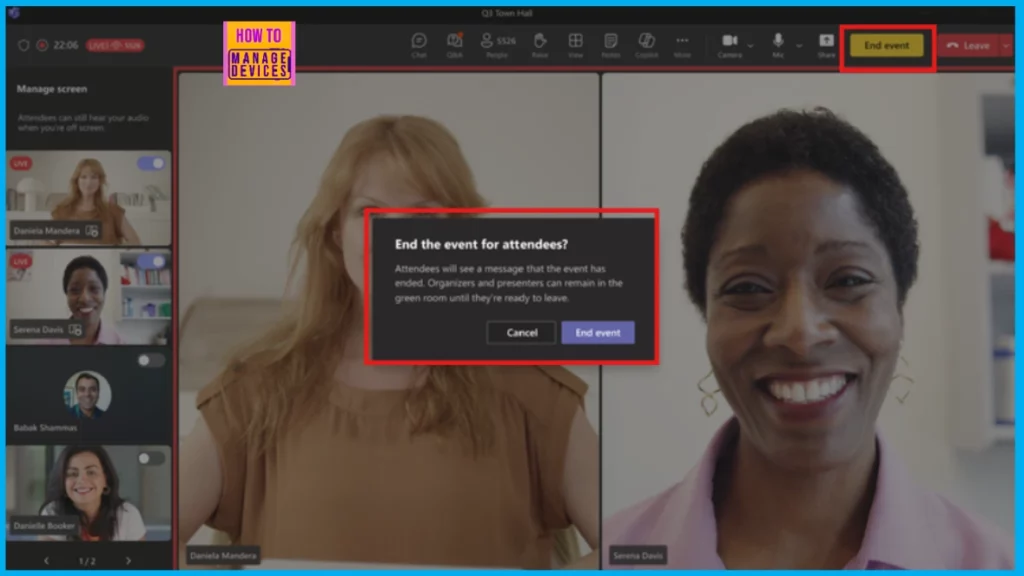Screen dimensions: 1024x576
Task: Click the '1 / 2' page indicator
Action: pyautogui.click(x=87, y=561)
